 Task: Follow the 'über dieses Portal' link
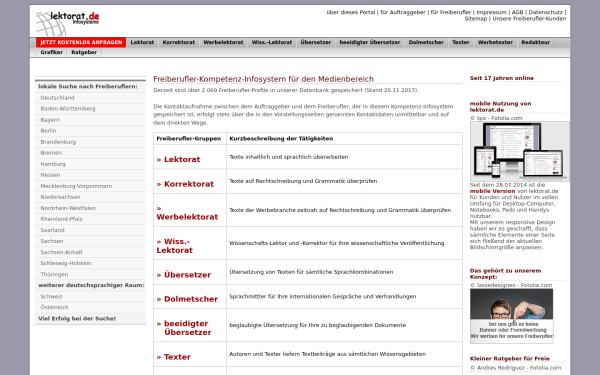pyautogui.click(x=351, y=12)
